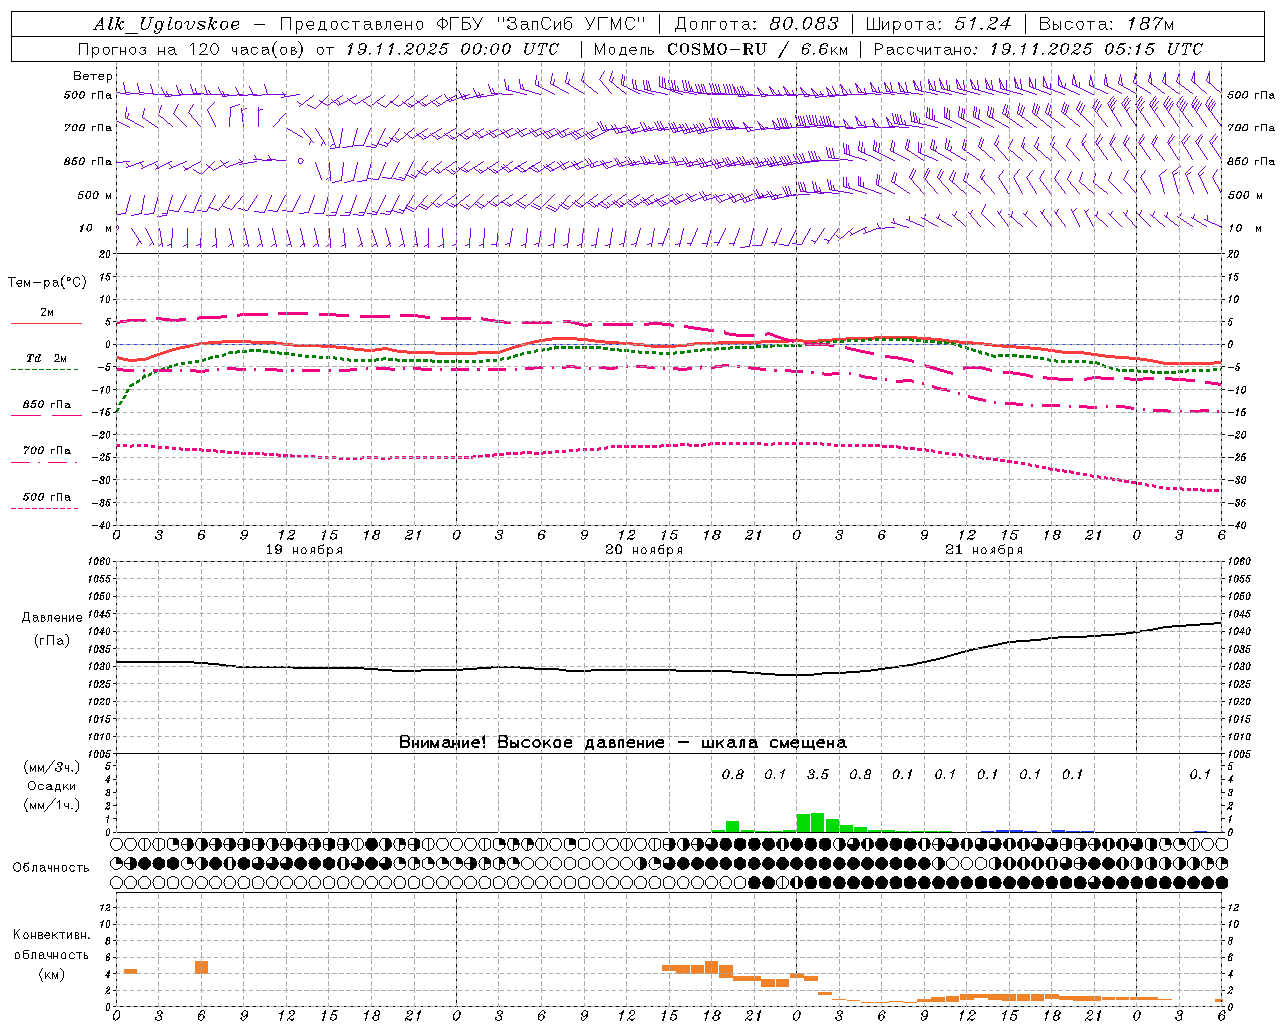
Task: Click the tallest green precipitation bar
Action: 817,822
